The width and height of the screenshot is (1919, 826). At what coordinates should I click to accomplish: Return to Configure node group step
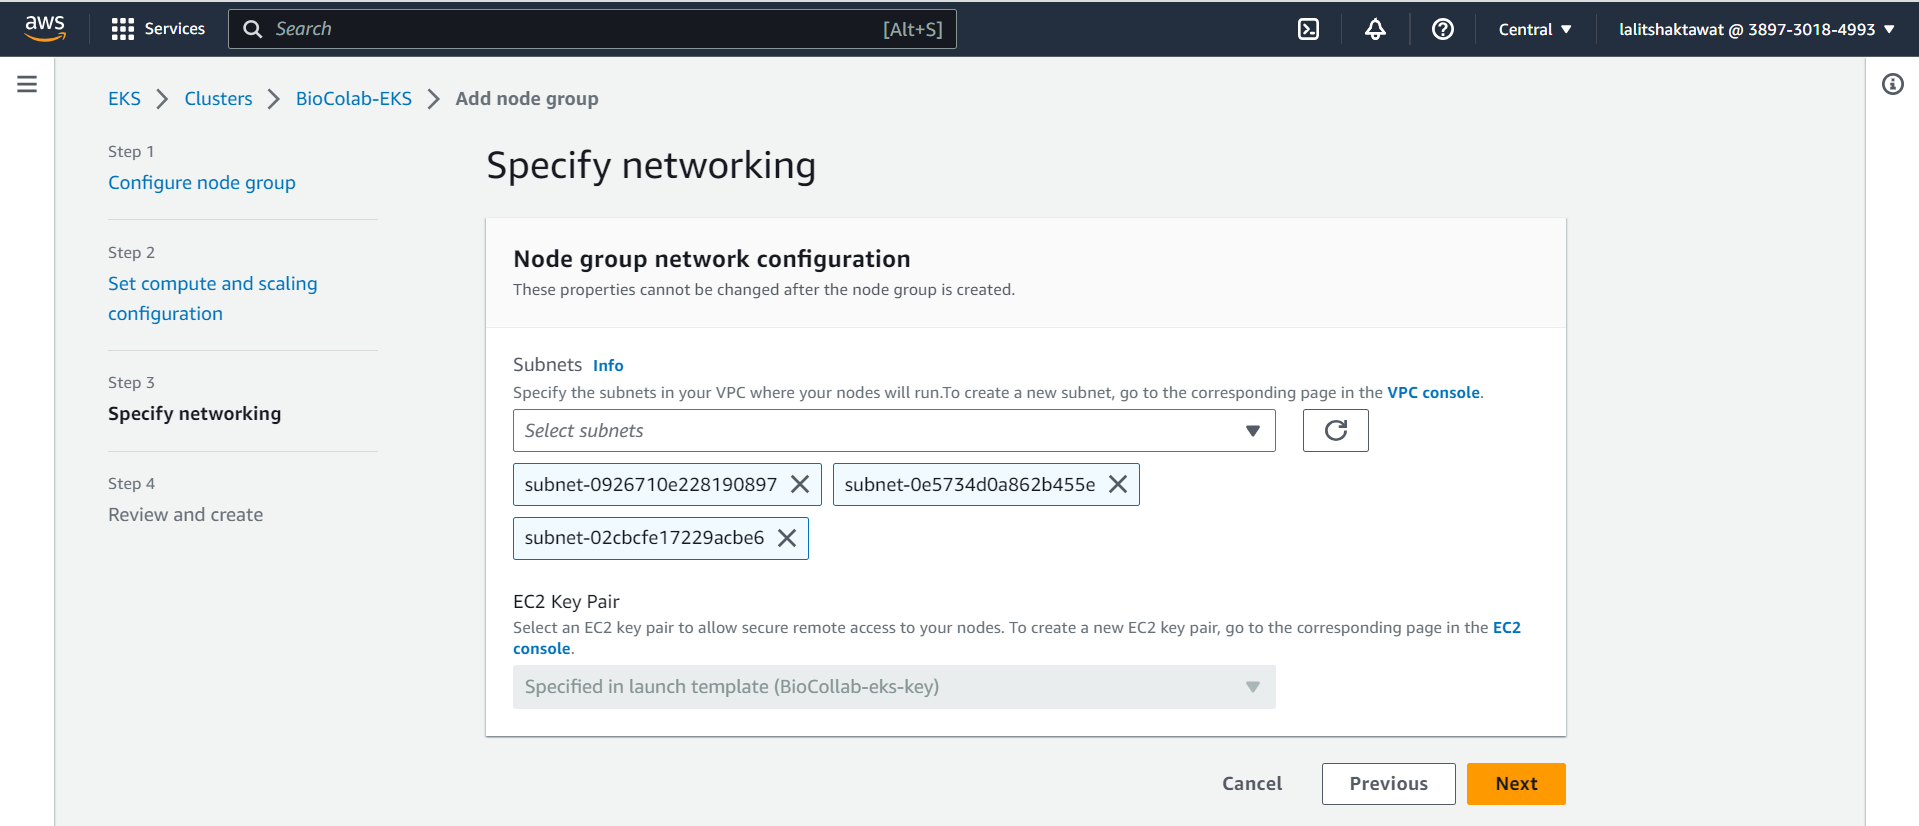coord(202,182)
